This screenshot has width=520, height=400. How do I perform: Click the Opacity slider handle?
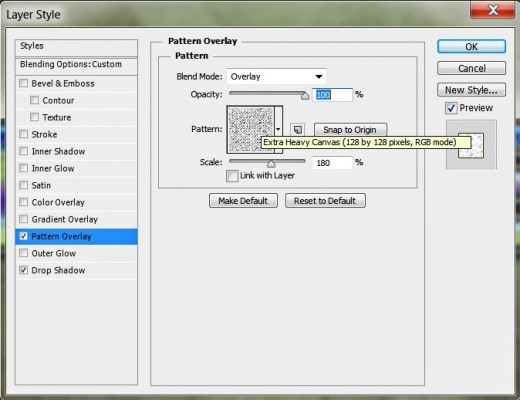305,96
